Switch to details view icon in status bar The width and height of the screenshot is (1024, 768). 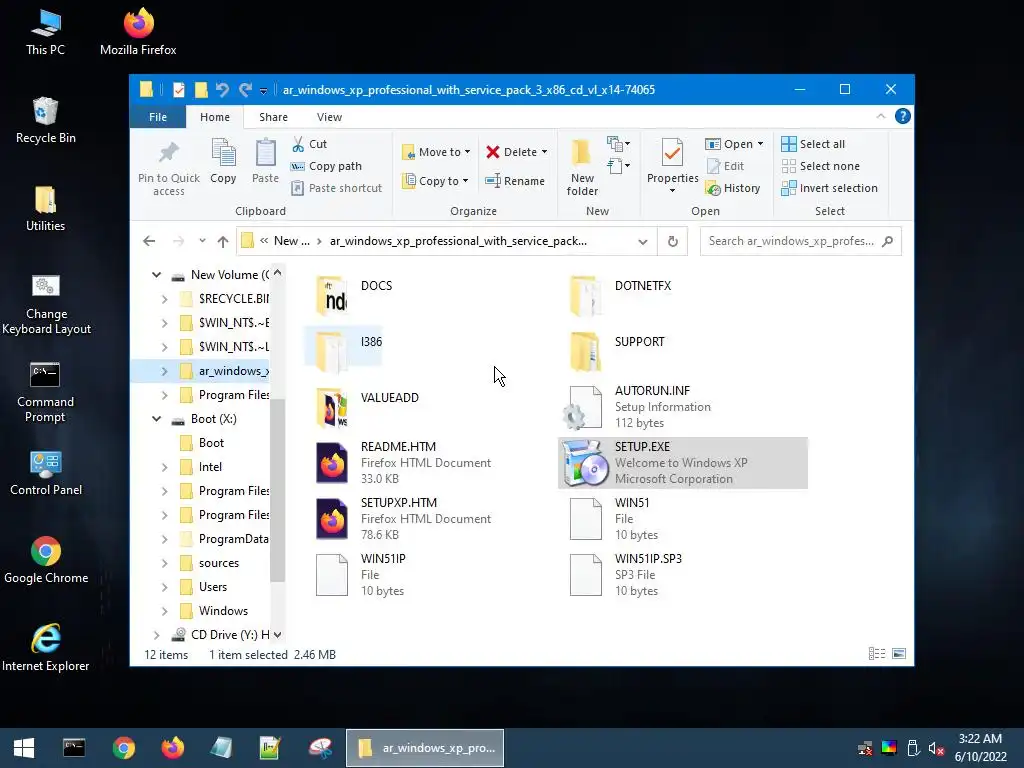876,654
